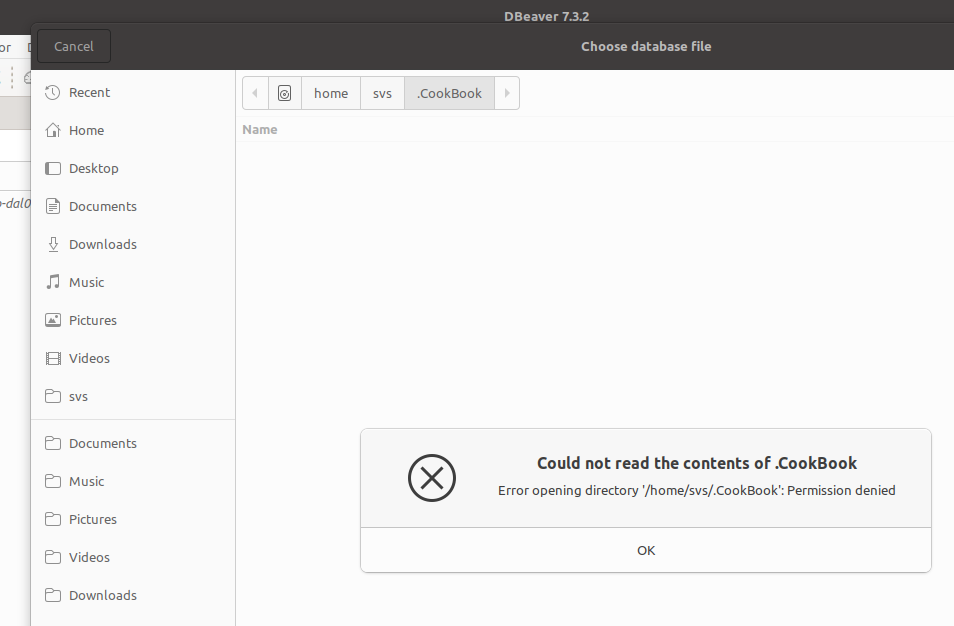Click the DBeaver 7.3.2 window title
The image size is (954, 626).
(x=546, y=16)
